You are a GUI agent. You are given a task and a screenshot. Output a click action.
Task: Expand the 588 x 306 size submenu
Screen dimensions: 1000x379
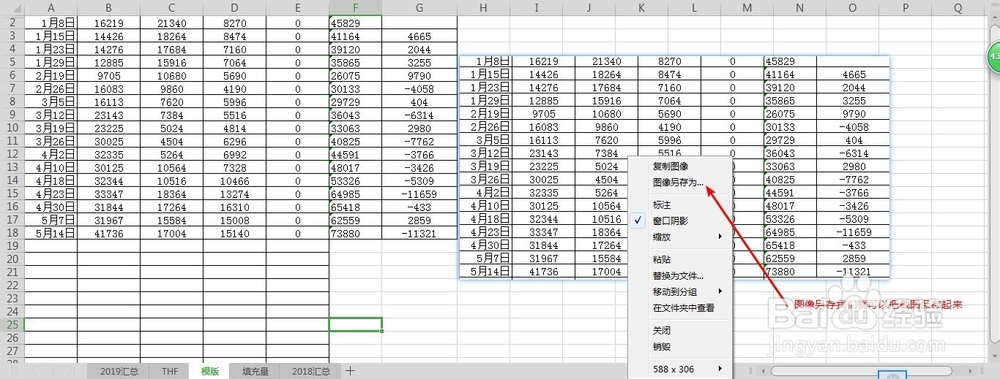tap(680, 369)
